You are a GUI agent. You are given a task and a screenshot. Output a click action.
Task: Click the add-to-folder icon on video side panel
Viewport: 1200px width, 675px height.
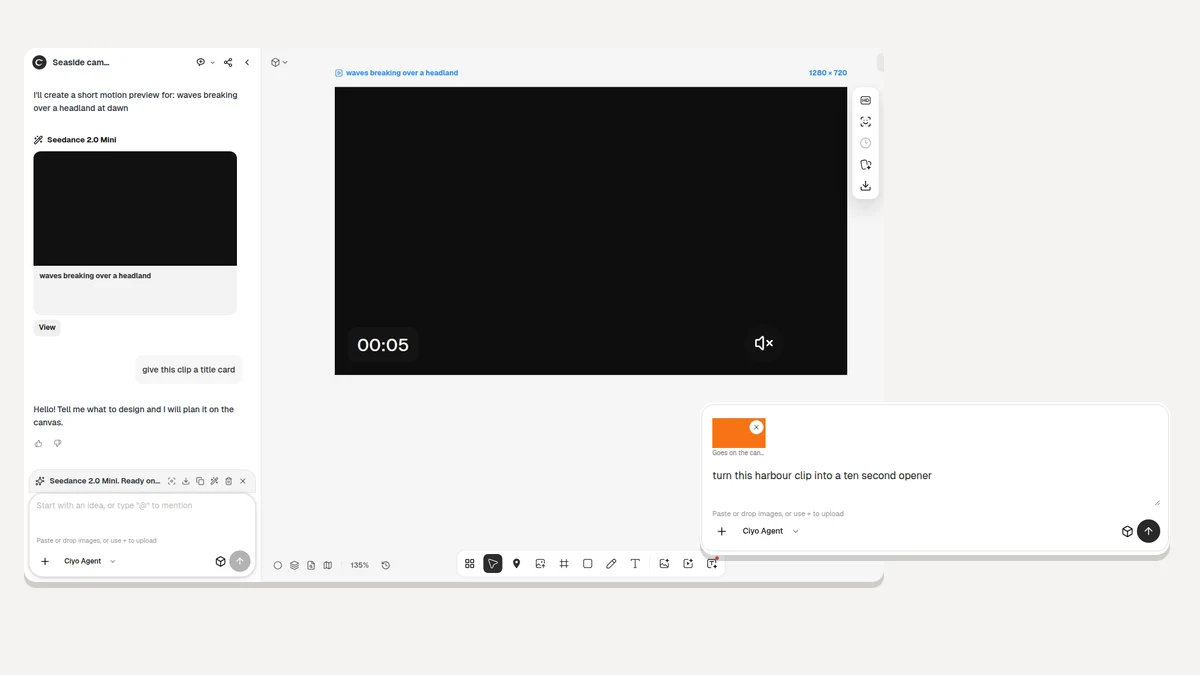click(x=866, y=165)
